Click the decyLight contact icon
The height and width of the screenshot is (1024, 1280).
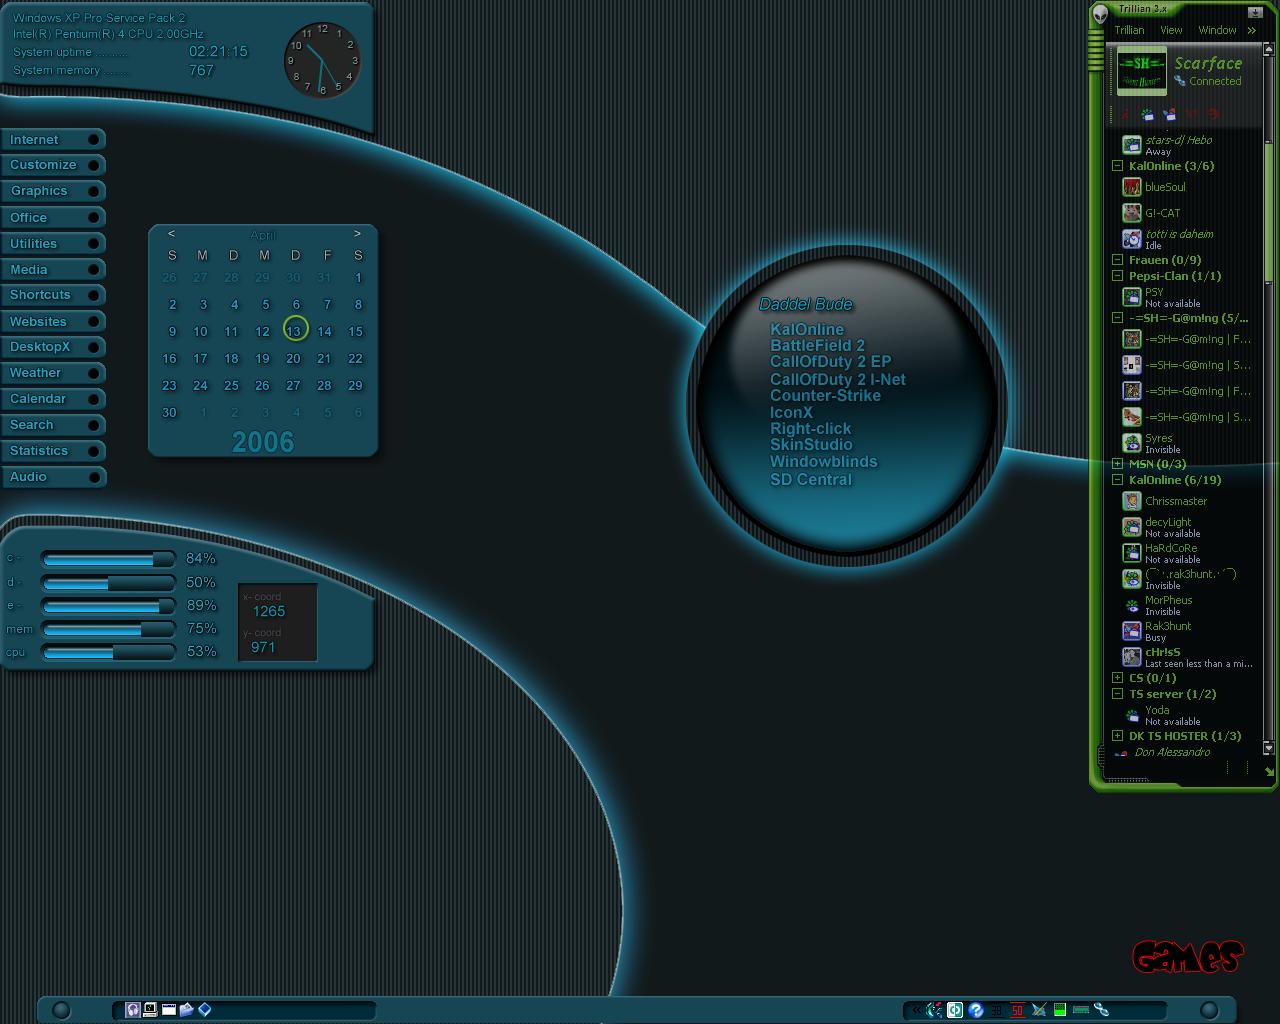point(1131,527)
